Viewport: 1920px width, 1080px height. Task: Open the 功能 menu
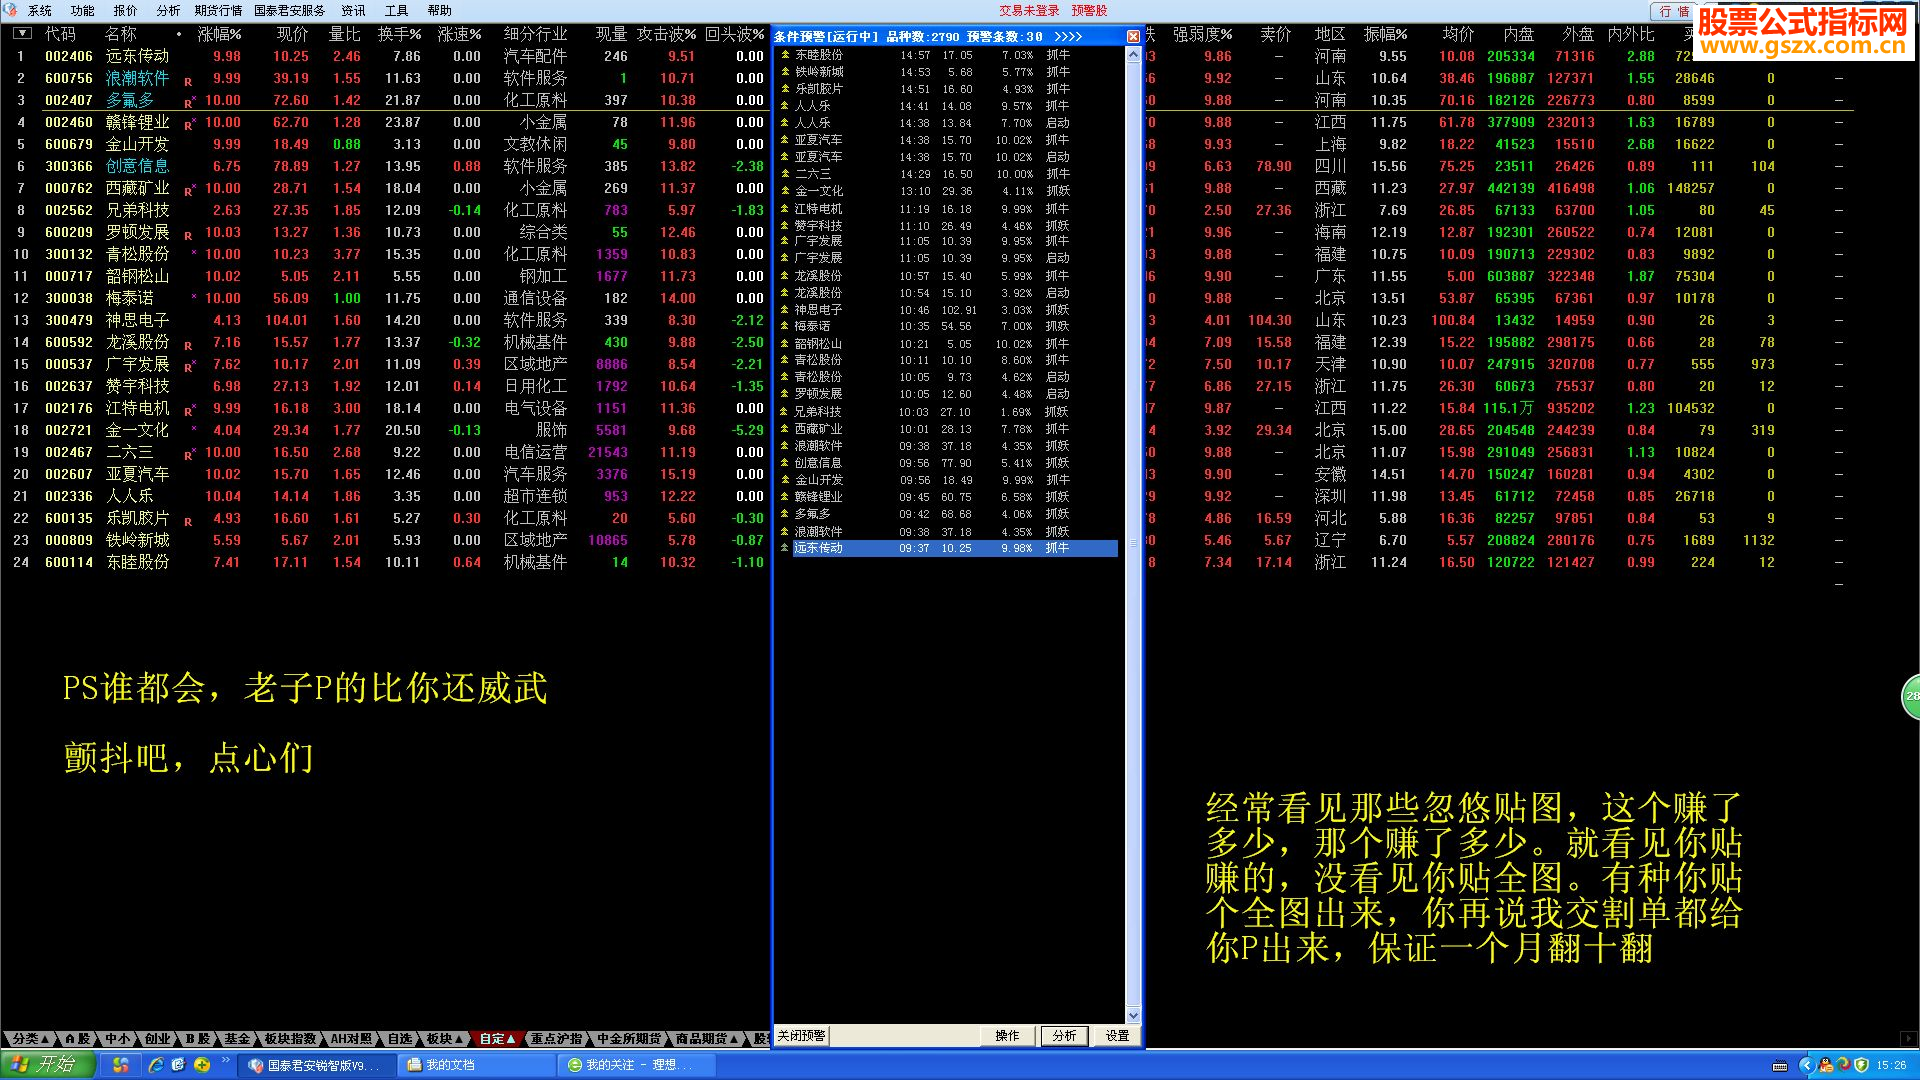[83, 11]
